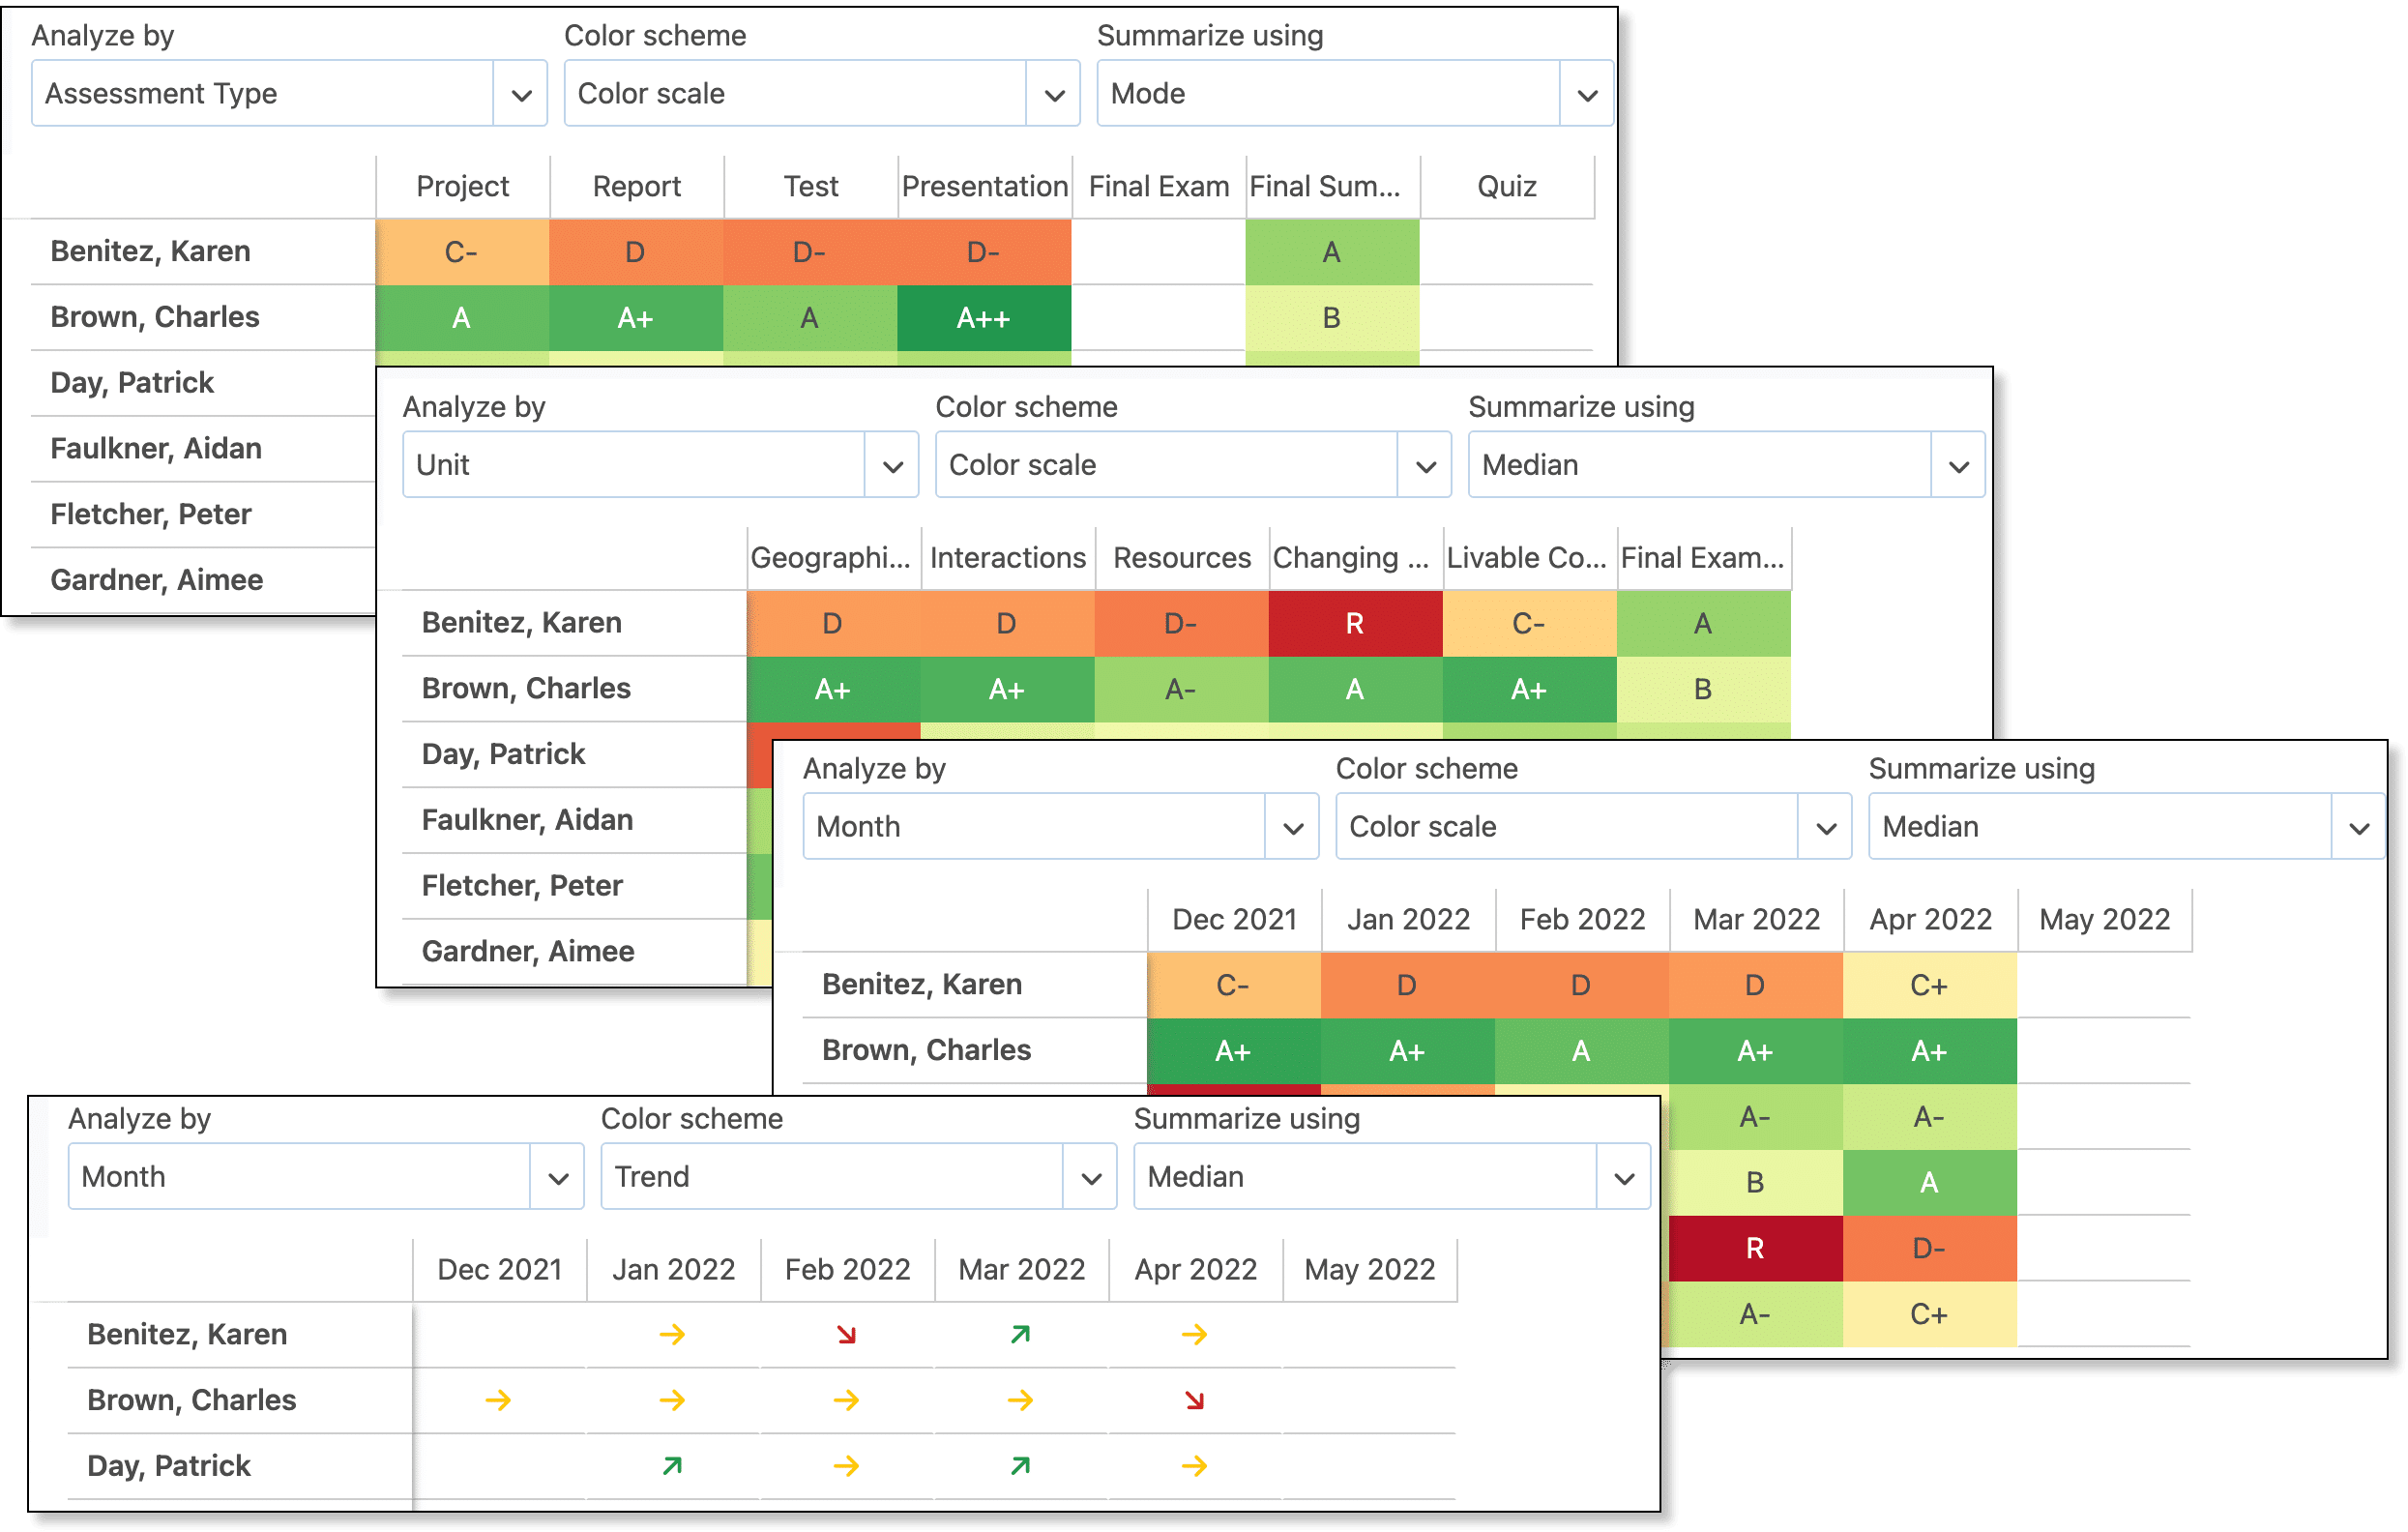2408x1532 pixels.
Task: Click Patrick Day's green up arrow in Jan 2022
Action: [672, 1466]
